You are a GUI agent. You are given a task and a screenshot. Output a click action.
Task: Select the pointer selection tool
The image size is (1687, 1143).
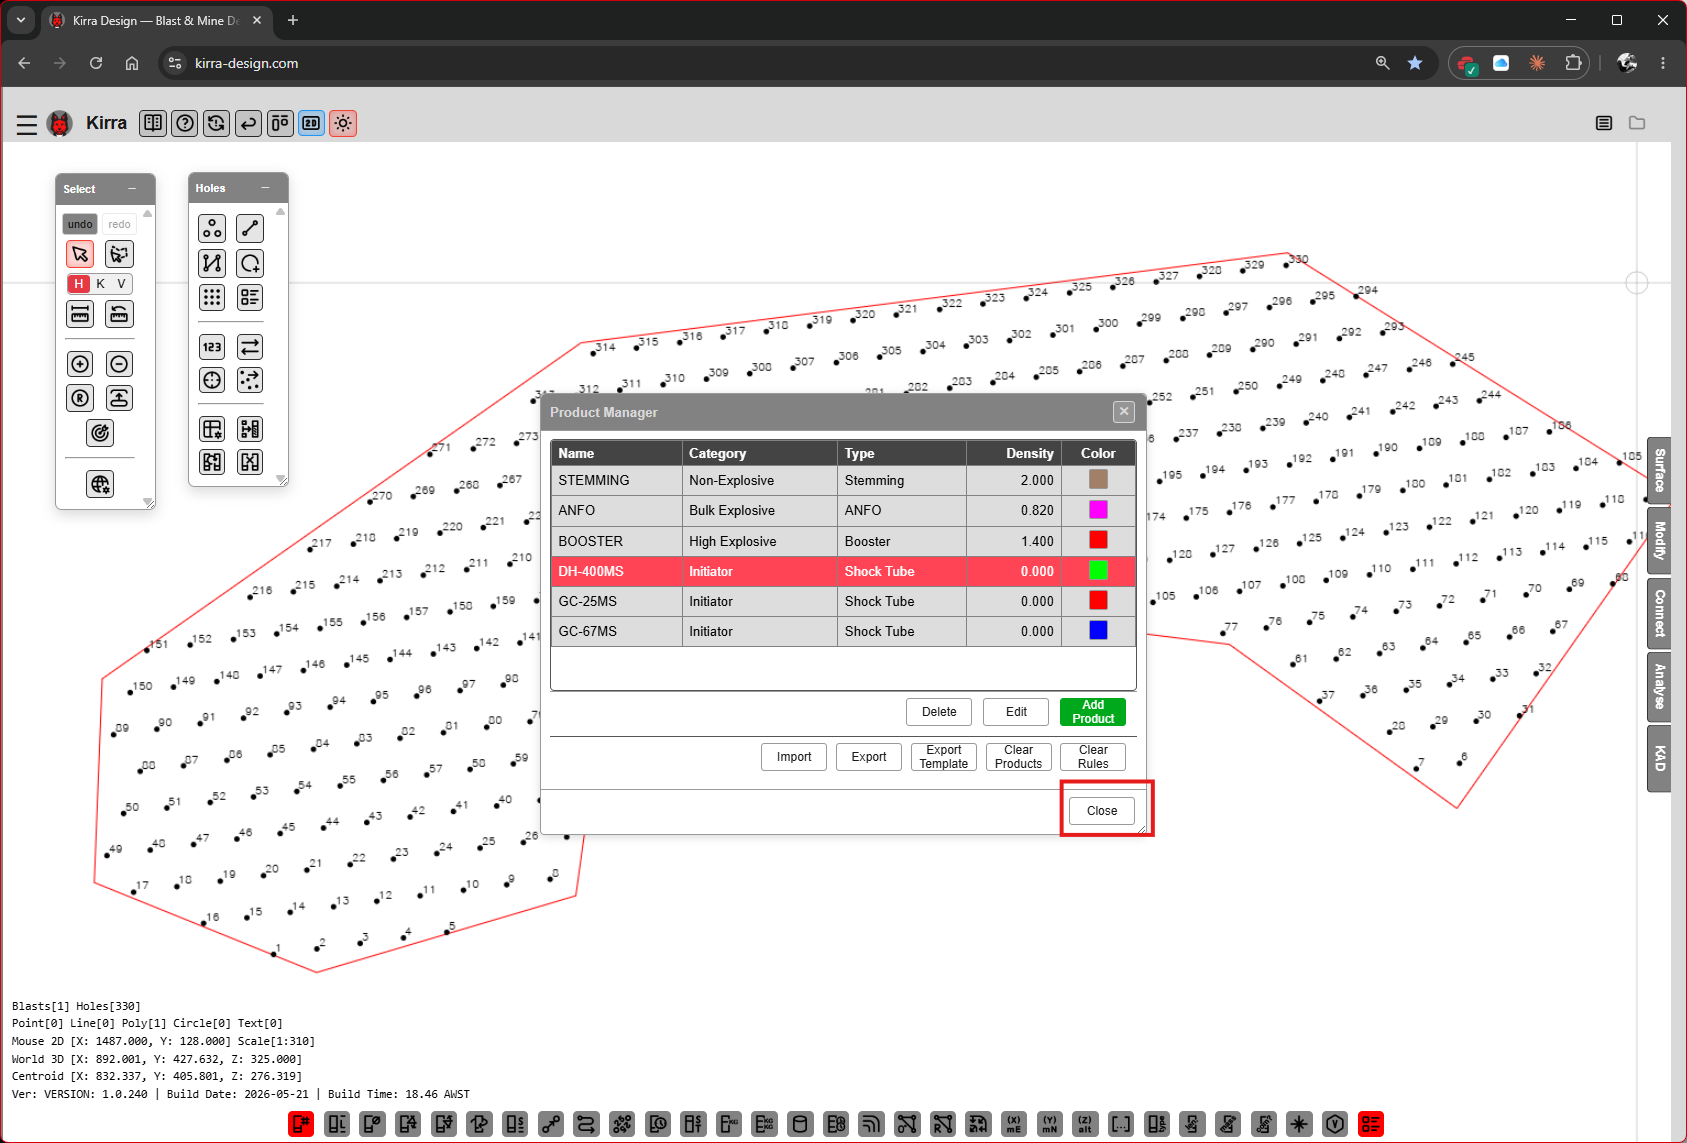[x=81, y=254]
